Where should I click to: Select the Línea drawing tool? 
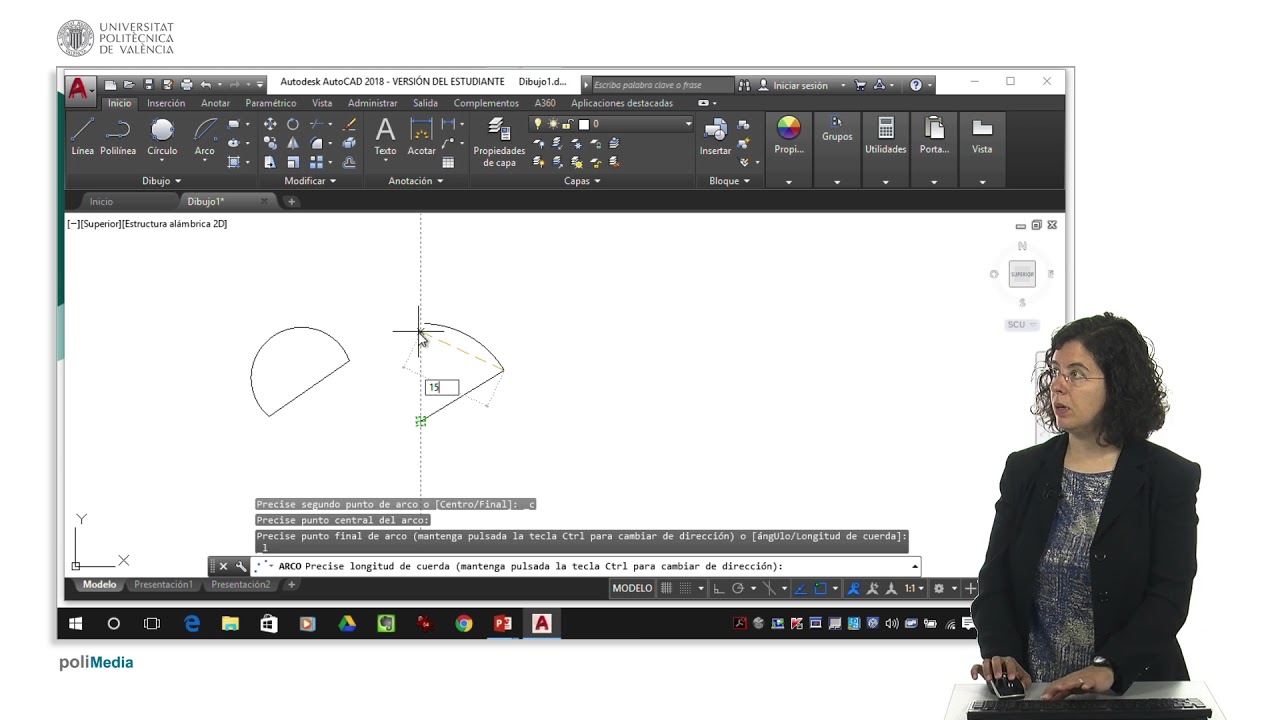pos(82,136)
